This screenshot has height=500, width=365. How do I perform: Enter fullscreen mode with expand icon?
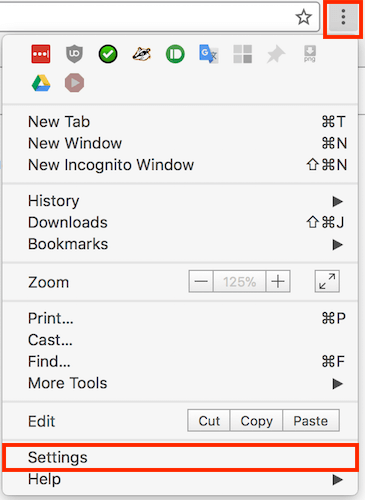[x=327, y=281]
